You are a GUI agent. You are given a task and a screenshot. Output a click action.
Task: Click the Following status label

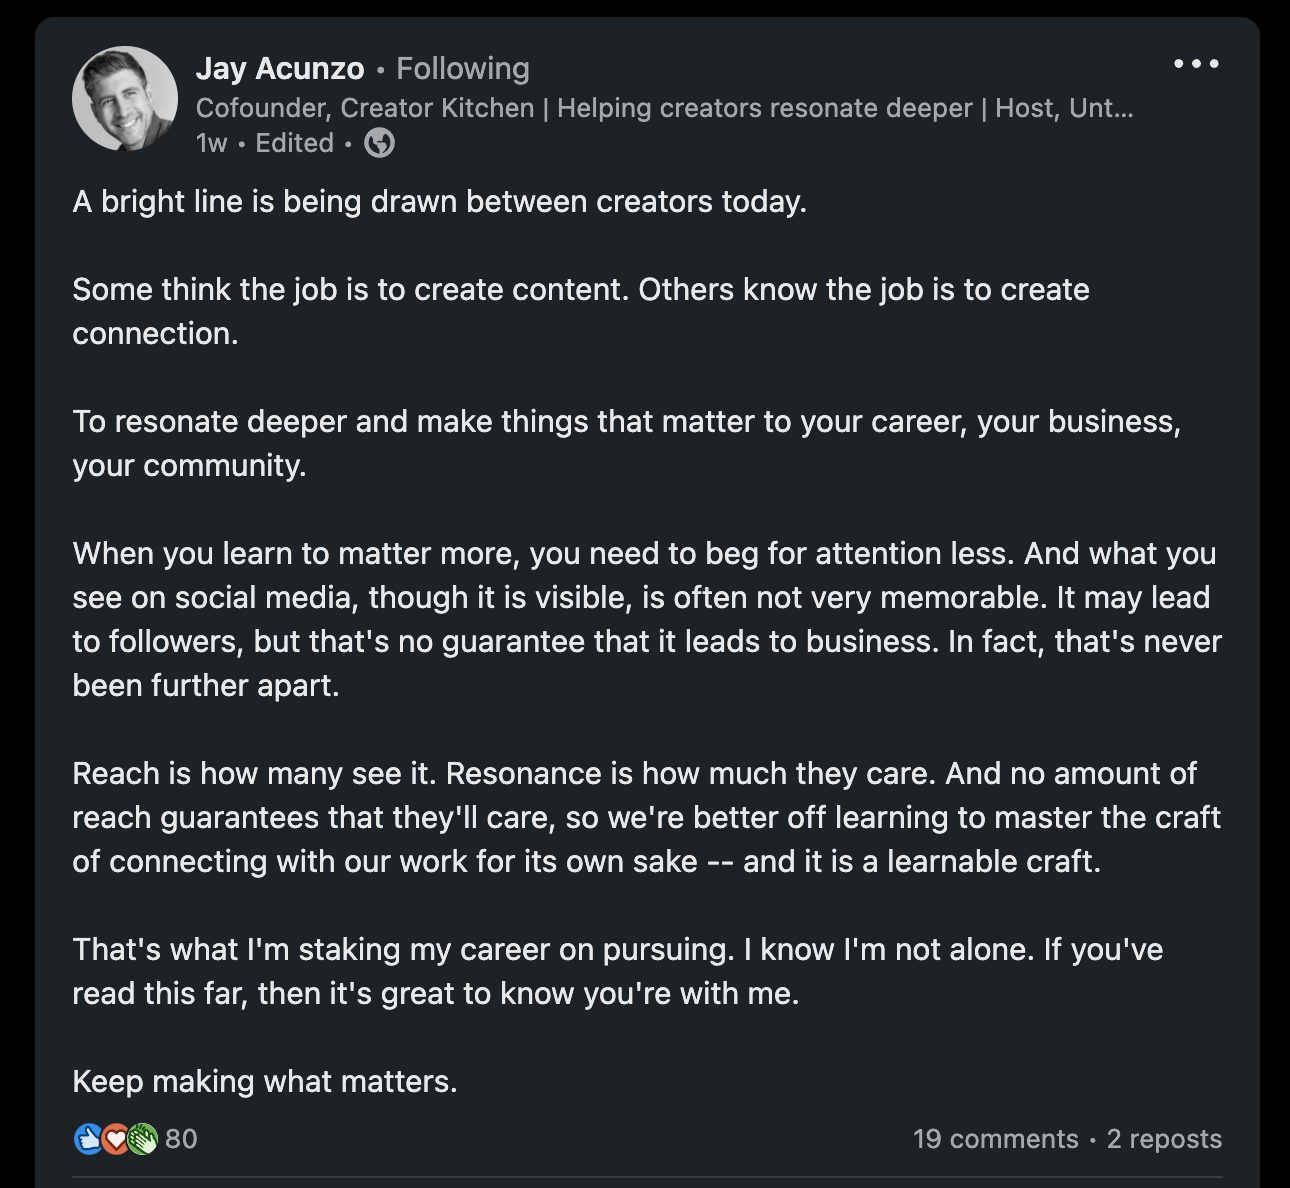(x=463, y=68)
